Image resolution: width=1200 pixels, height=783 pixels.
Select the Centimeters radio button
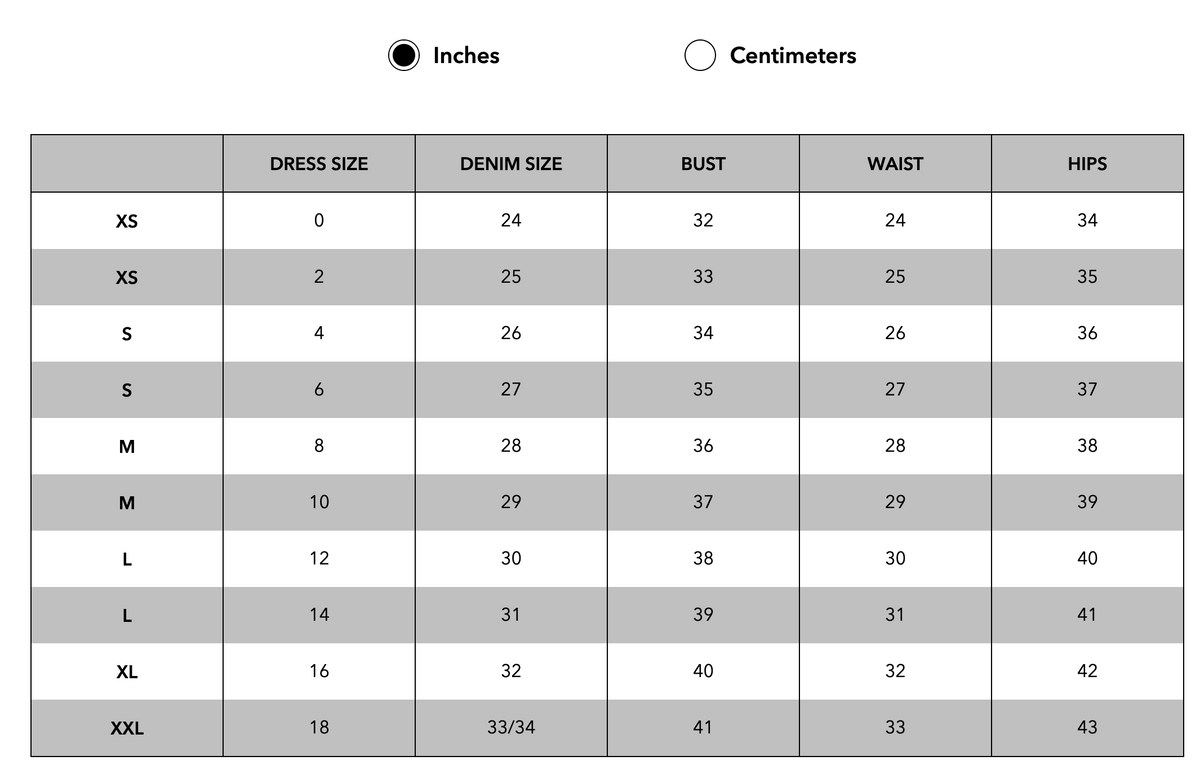700,56
